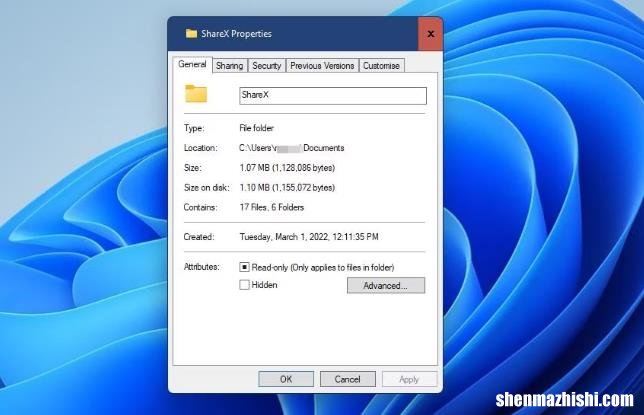Click the Location label
Screen dimensions: 644x415
click(x=201, y=148)
